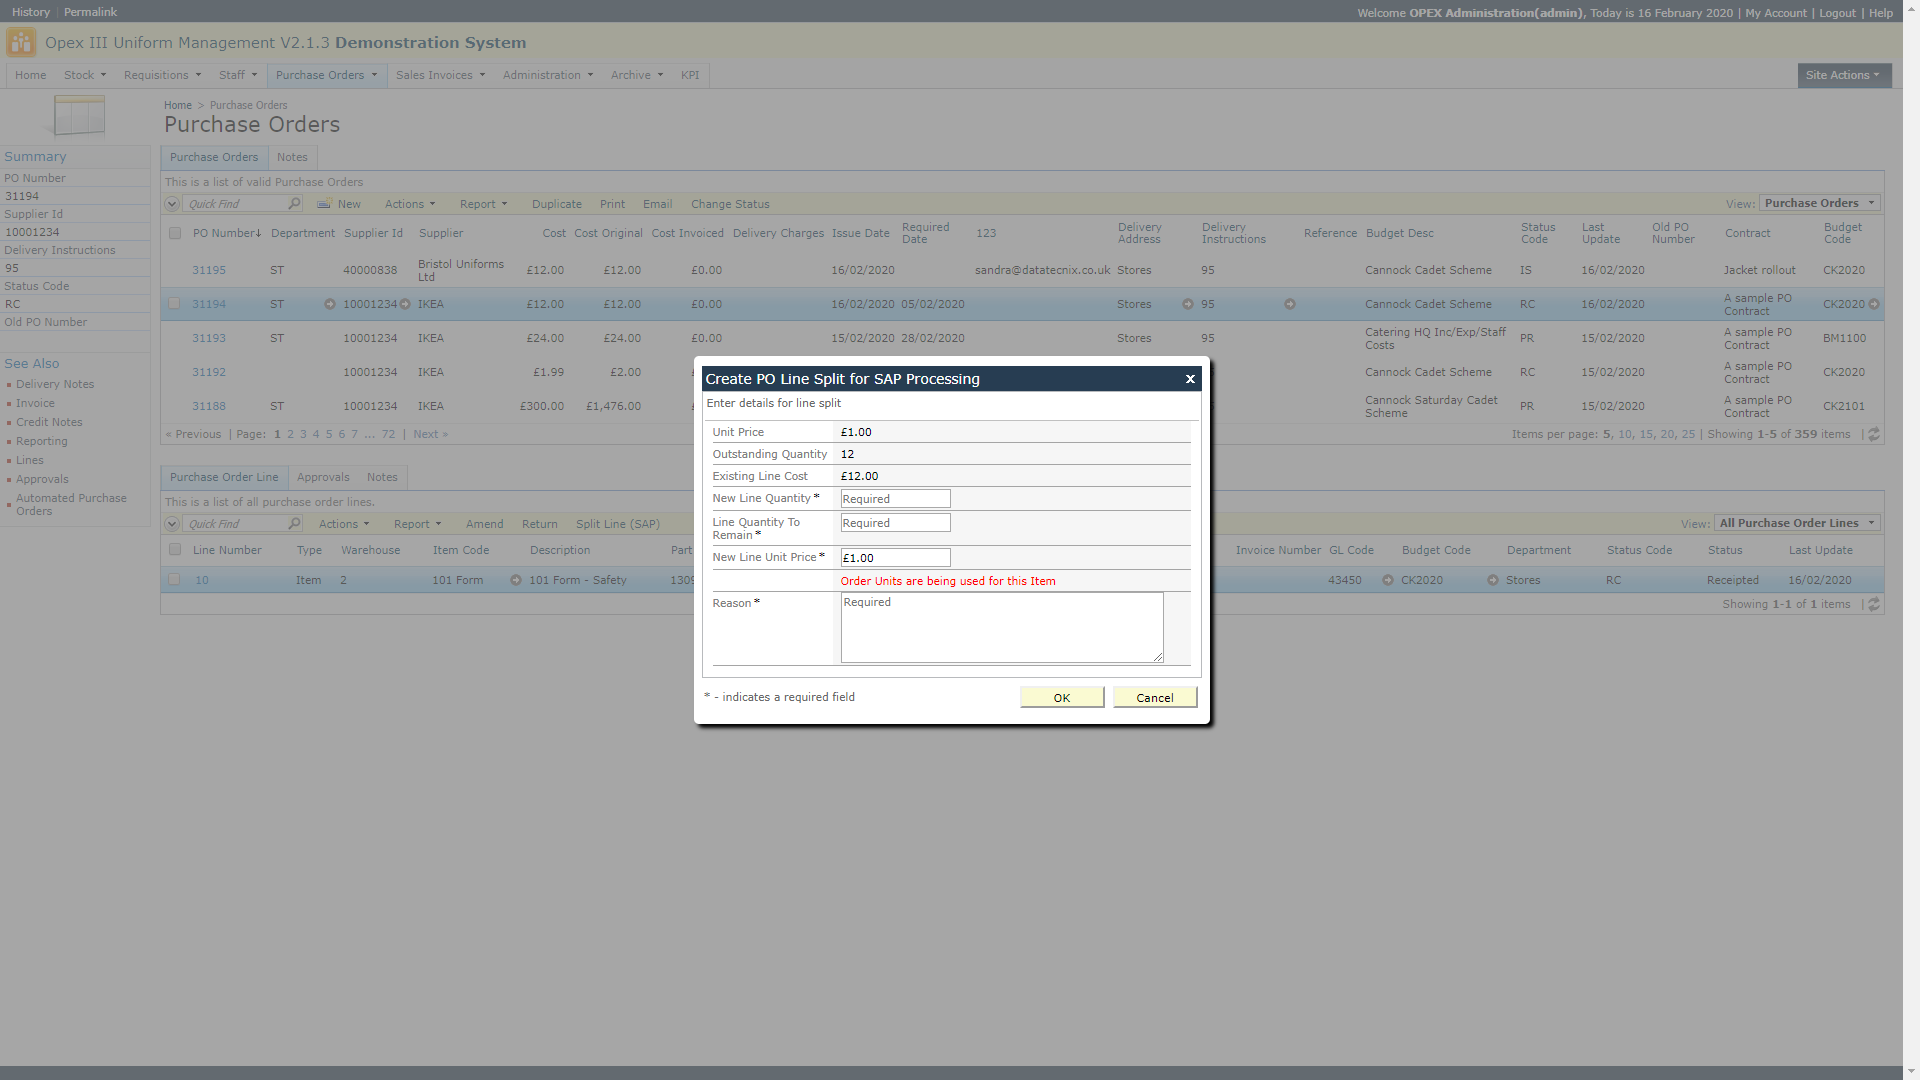1920x1080 pixels.
Task: Click the arrow icon beside GL Code 43450
Action: (1388, 580)
